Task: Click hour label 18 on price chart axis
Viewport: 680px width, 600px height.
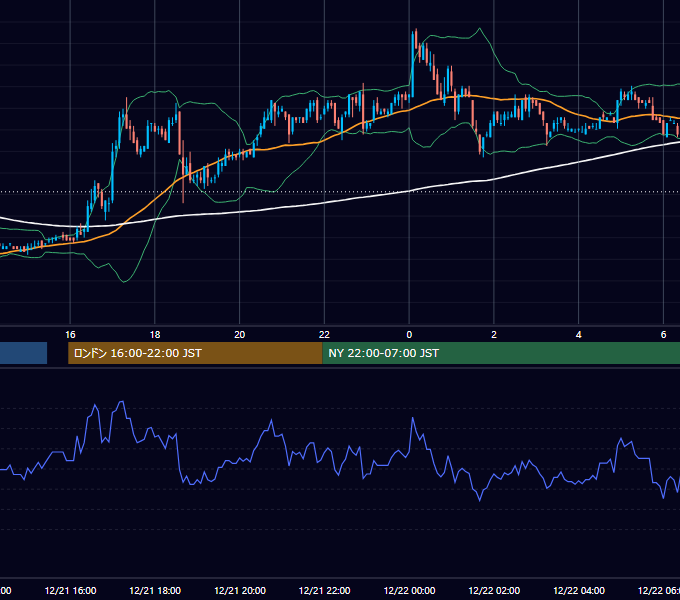Action: (x=155, y=335)
